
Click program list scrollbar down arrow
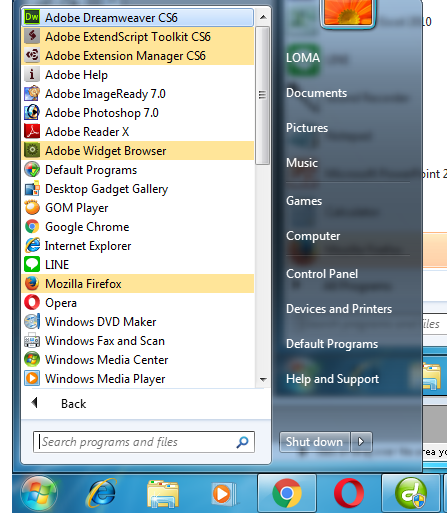[x=263, y=379]
